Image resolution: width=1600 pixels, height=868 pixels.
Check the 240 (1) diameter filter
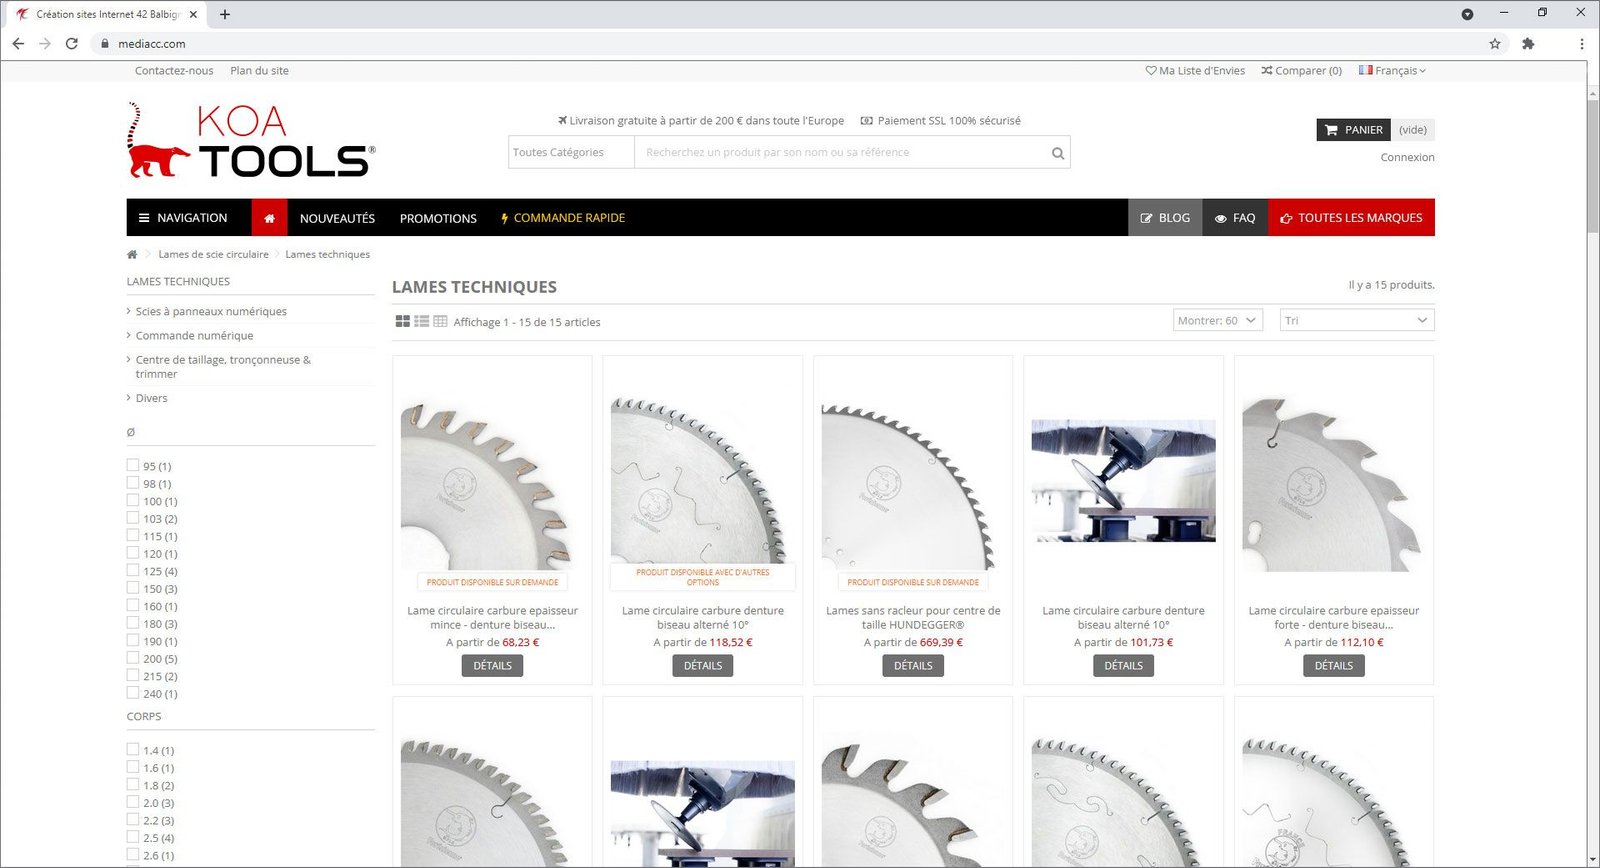133,692
